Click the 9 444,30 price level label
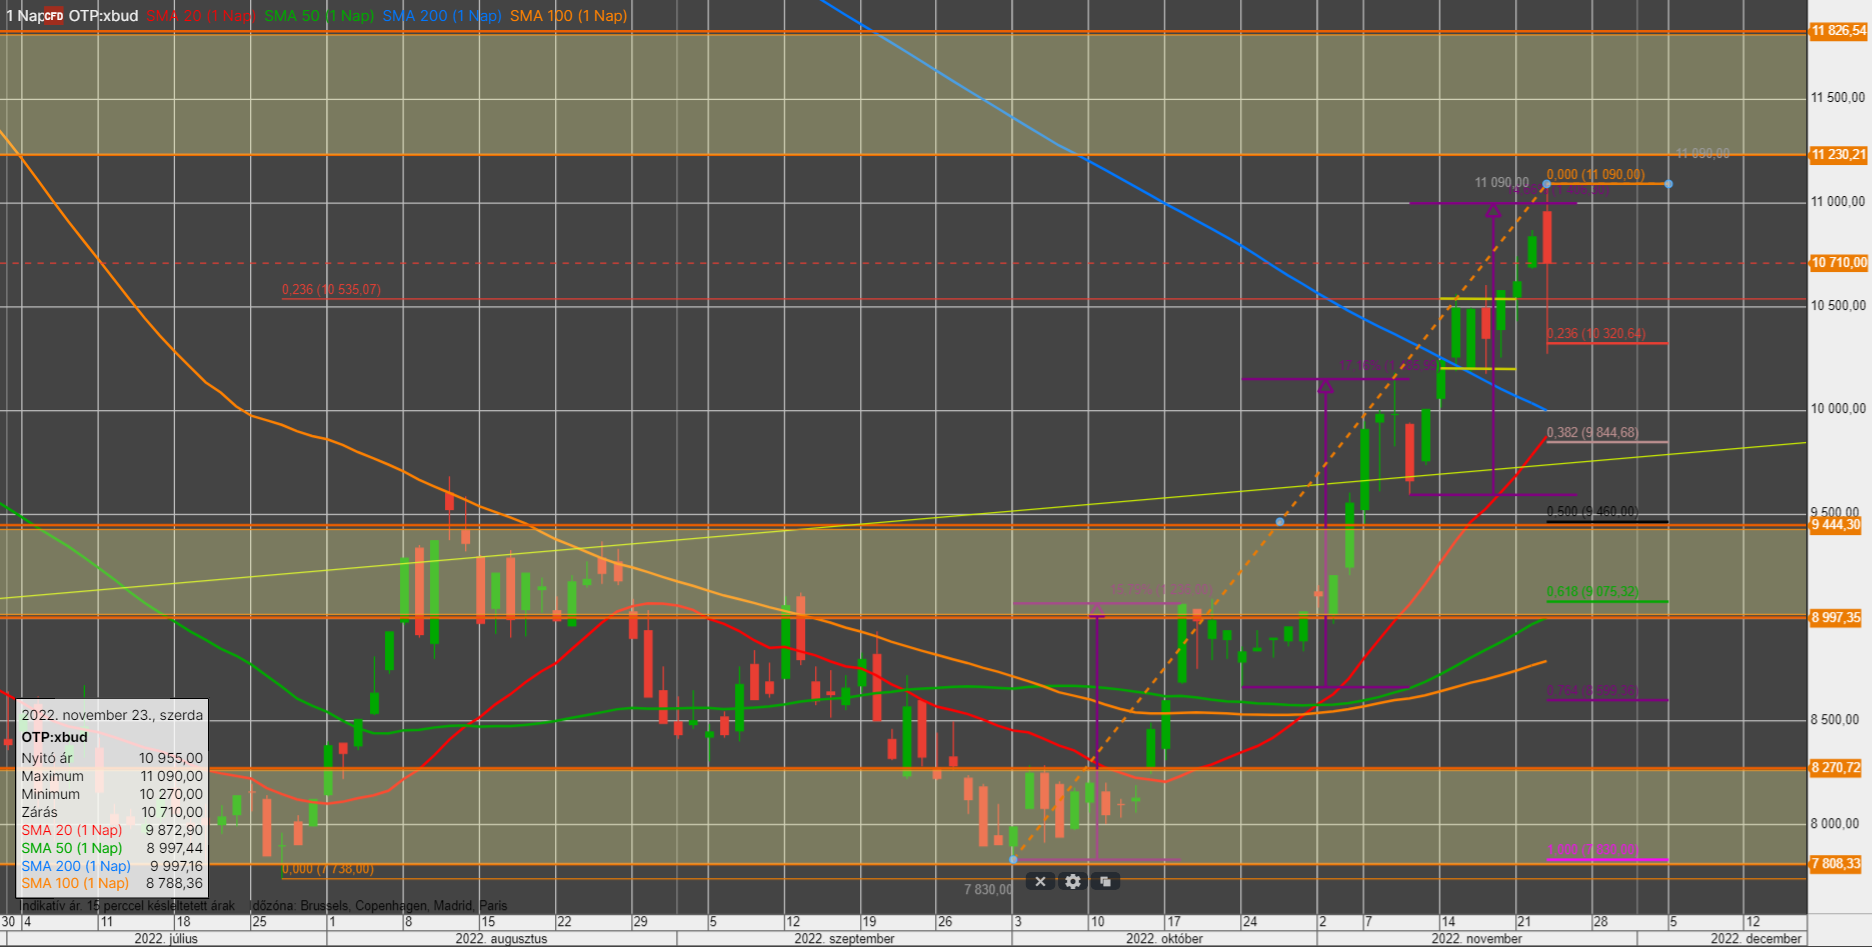The height and width of the screenshot is (947, 1872). 1836,525
